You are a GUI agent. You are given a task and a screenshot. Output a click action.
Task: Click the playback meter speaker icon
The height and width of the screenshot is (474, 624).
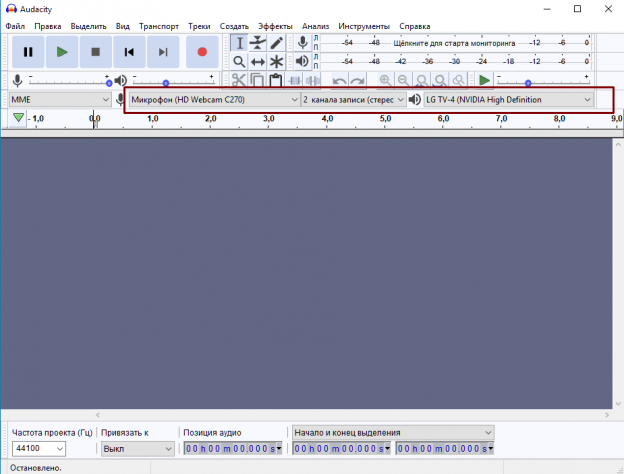coord(302,61)
